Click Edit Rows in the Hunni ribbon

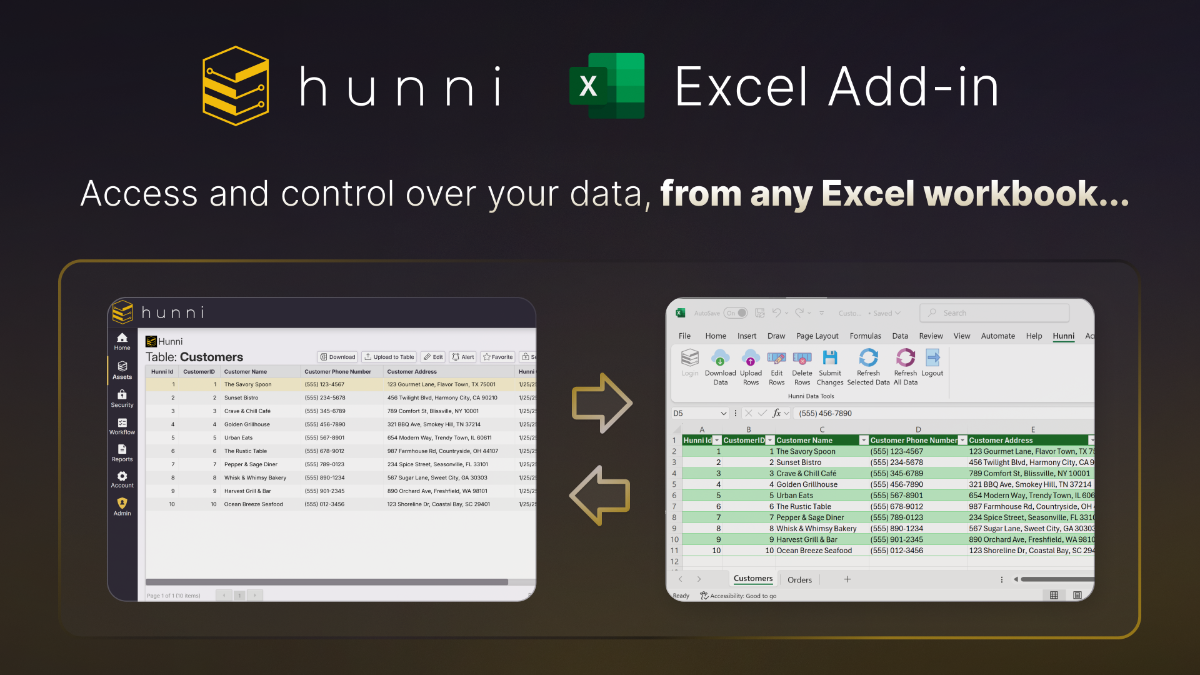776,367
